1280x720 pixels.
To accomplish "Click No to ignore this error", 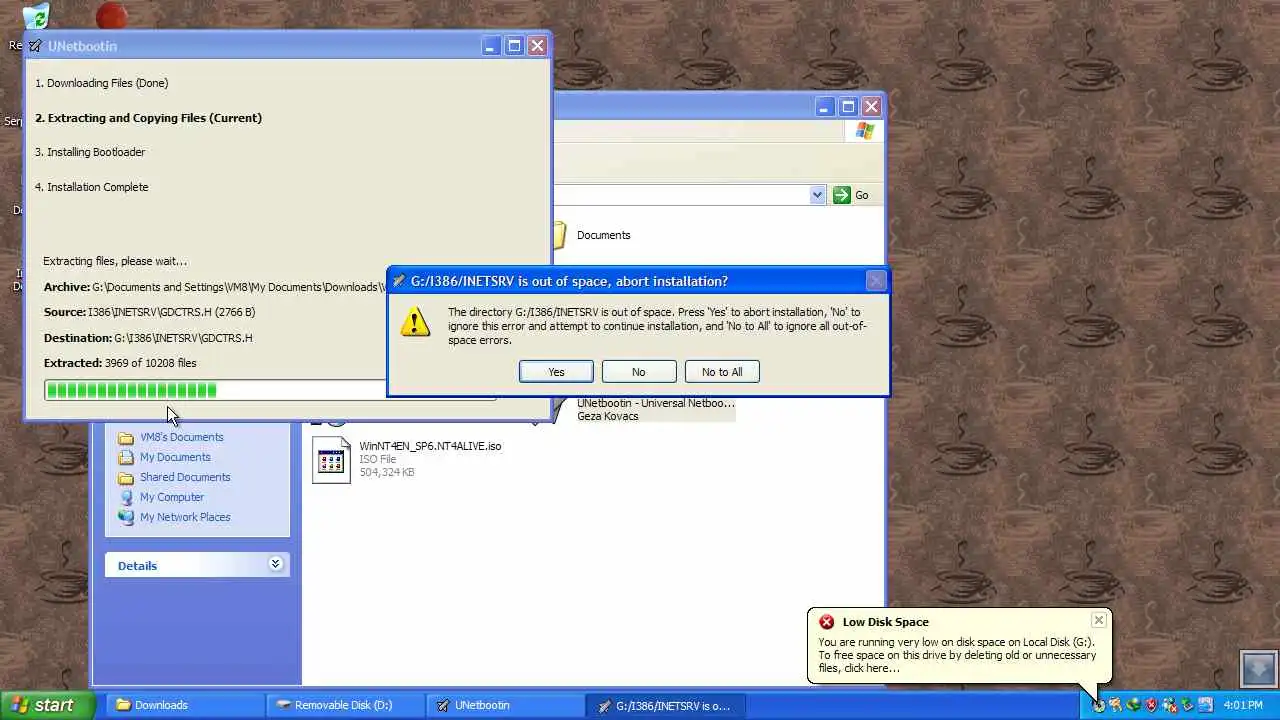I will pos(638,372).
